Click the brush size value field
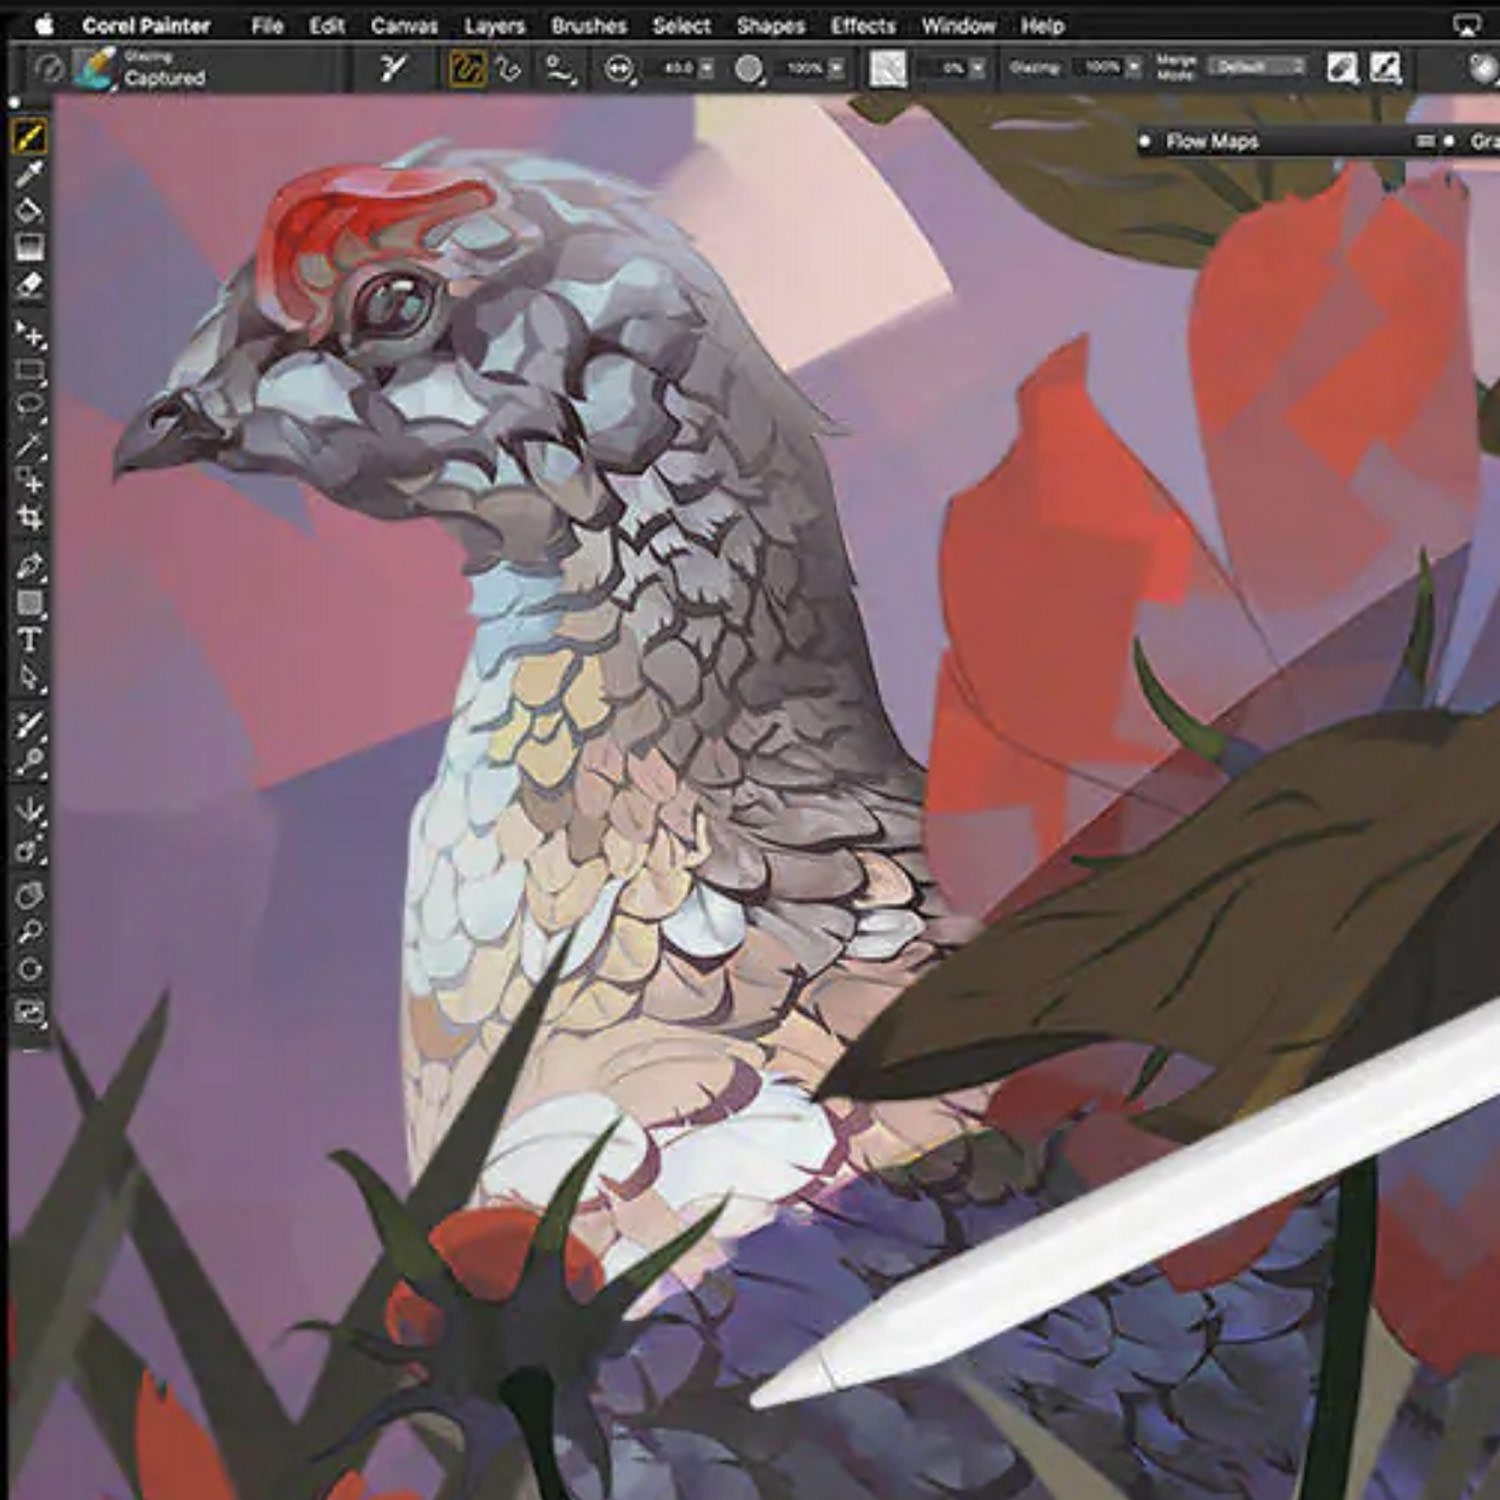 click(x=677, y=68)
